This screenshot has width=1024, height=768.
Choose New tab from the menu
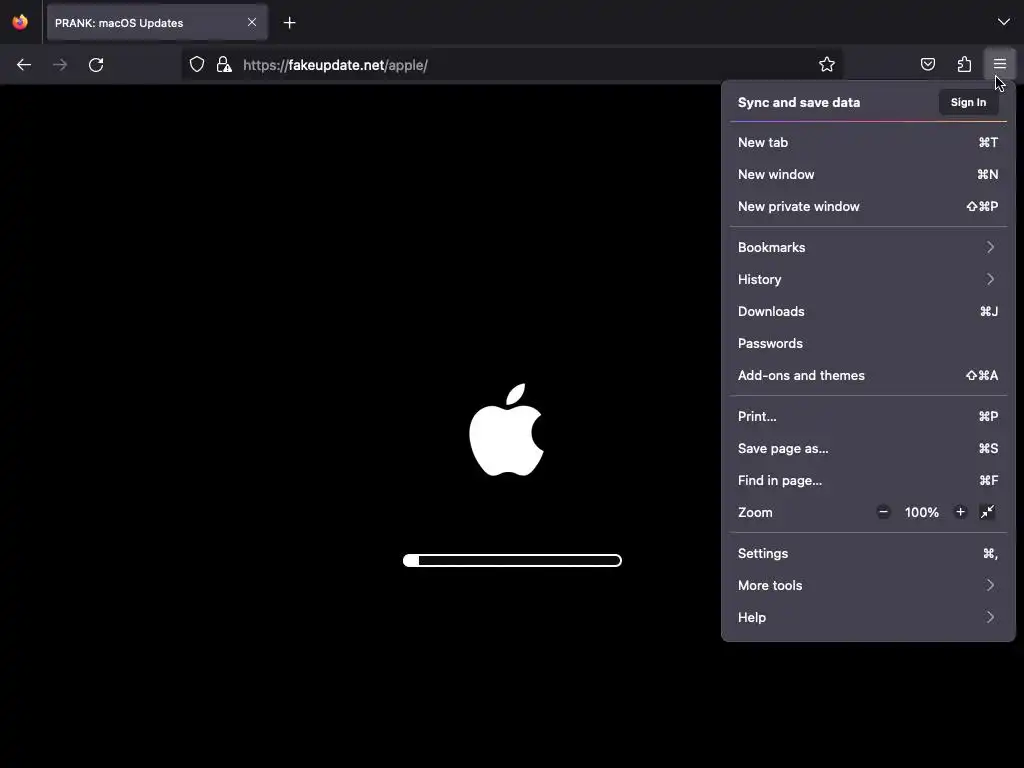tap(868, 142)
